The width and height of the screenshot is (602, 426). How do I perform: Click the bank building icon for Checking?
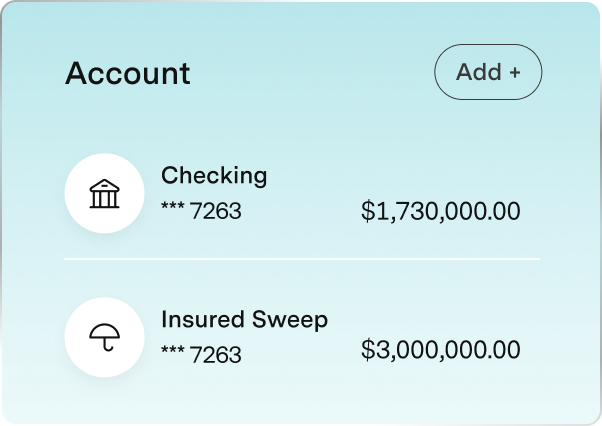pyautogui.click(x=104, y=193)
